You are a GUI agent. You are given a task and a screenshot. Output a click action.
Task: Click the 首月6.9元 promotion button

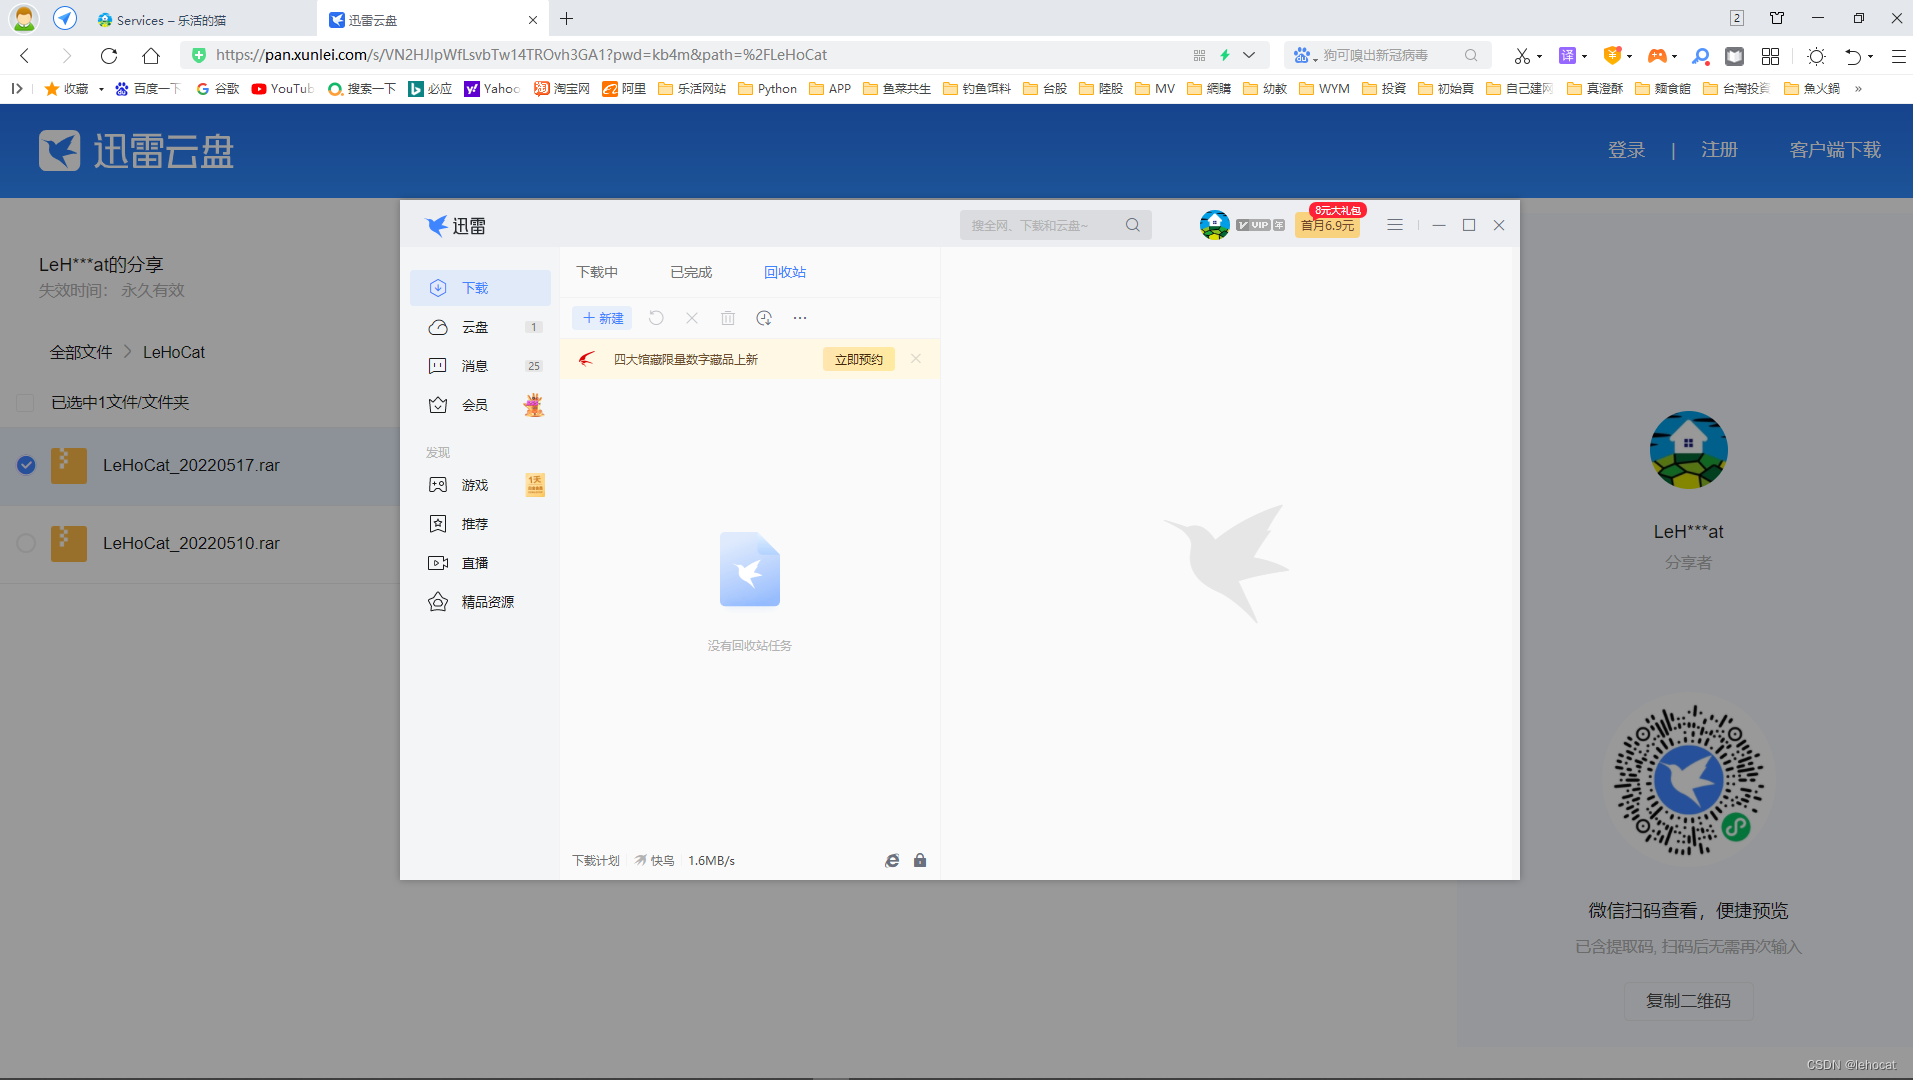(1328, 225)
